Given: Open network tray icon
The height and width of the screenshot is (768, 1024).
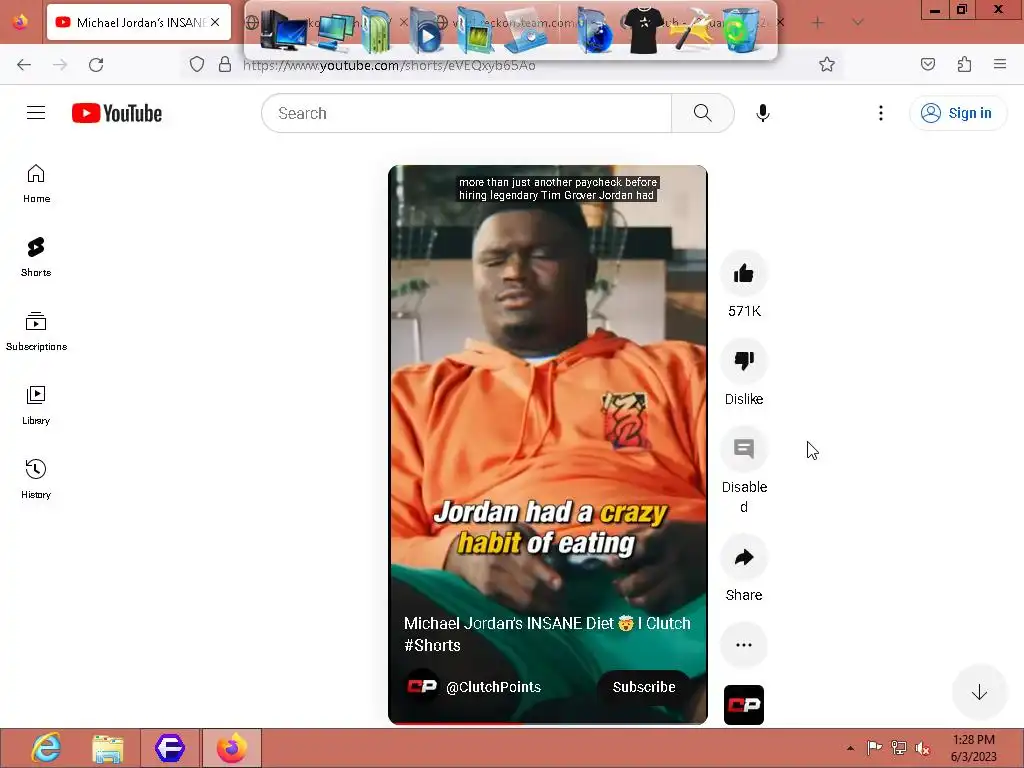Looking at the screenshot, I should click(x=899, y=748).
